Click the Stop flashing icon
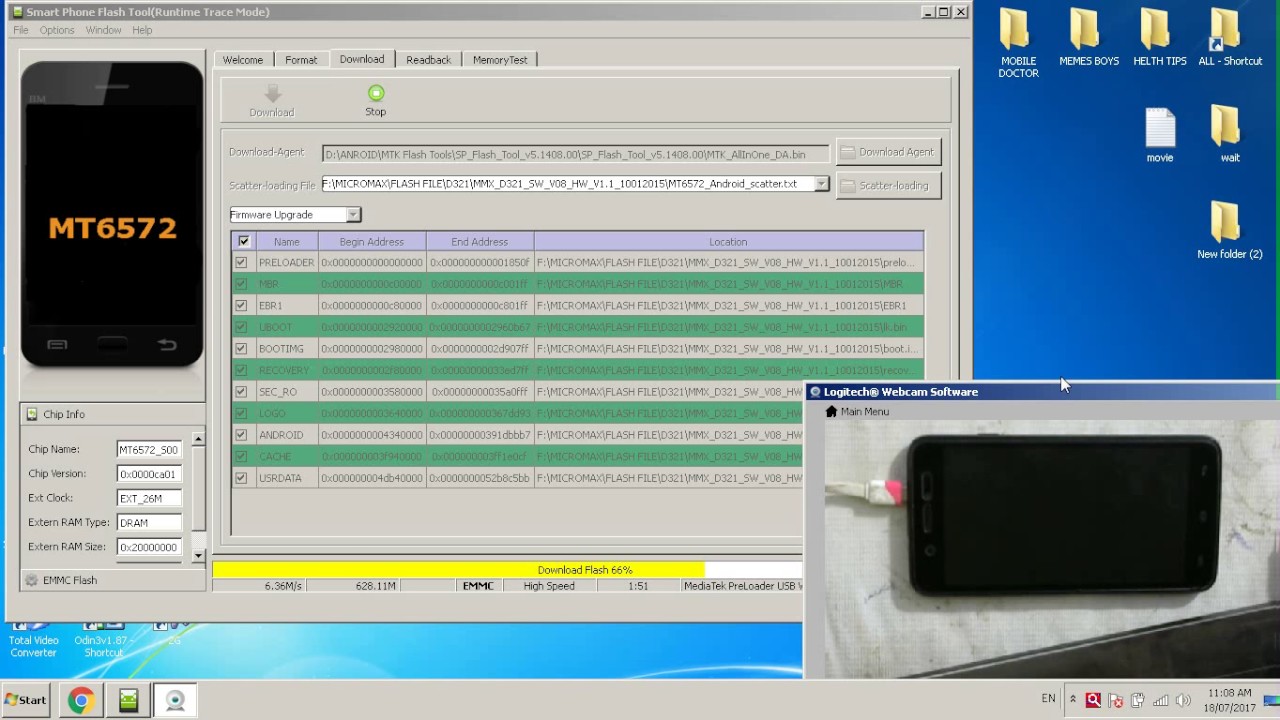 coord(376,93)
